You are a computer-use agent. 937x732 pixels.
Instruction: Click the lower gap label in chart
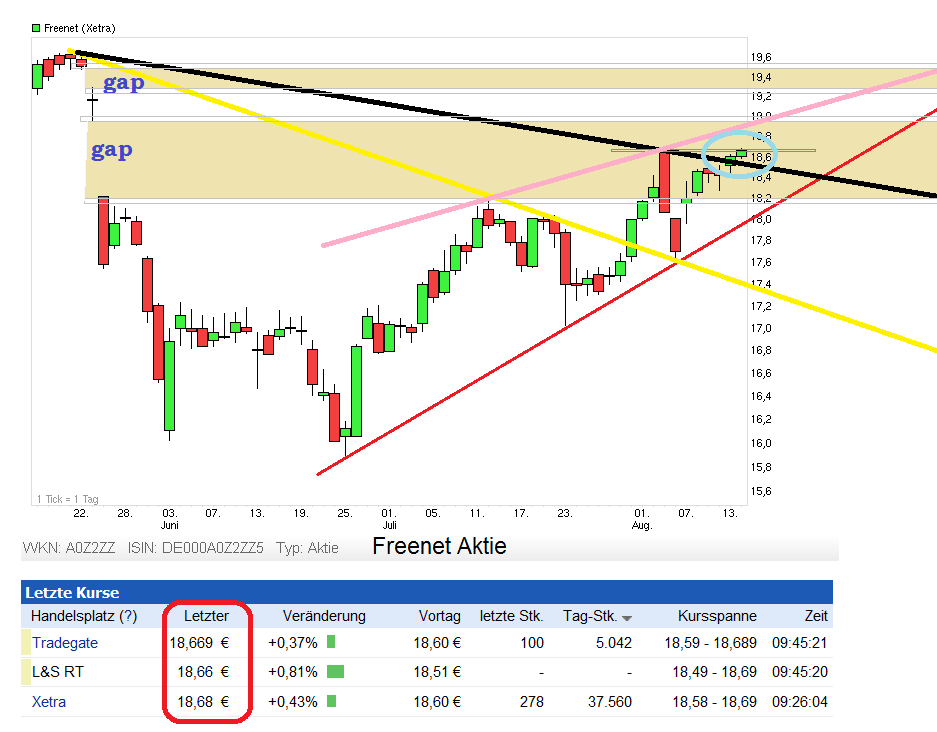point(112,151)
